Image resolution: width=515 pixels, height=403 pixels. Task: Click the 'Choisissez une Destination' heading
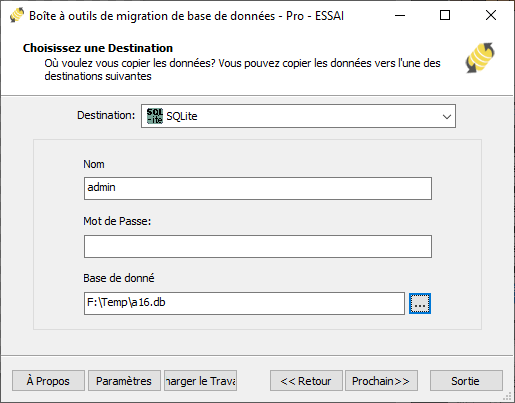point(98,48)
